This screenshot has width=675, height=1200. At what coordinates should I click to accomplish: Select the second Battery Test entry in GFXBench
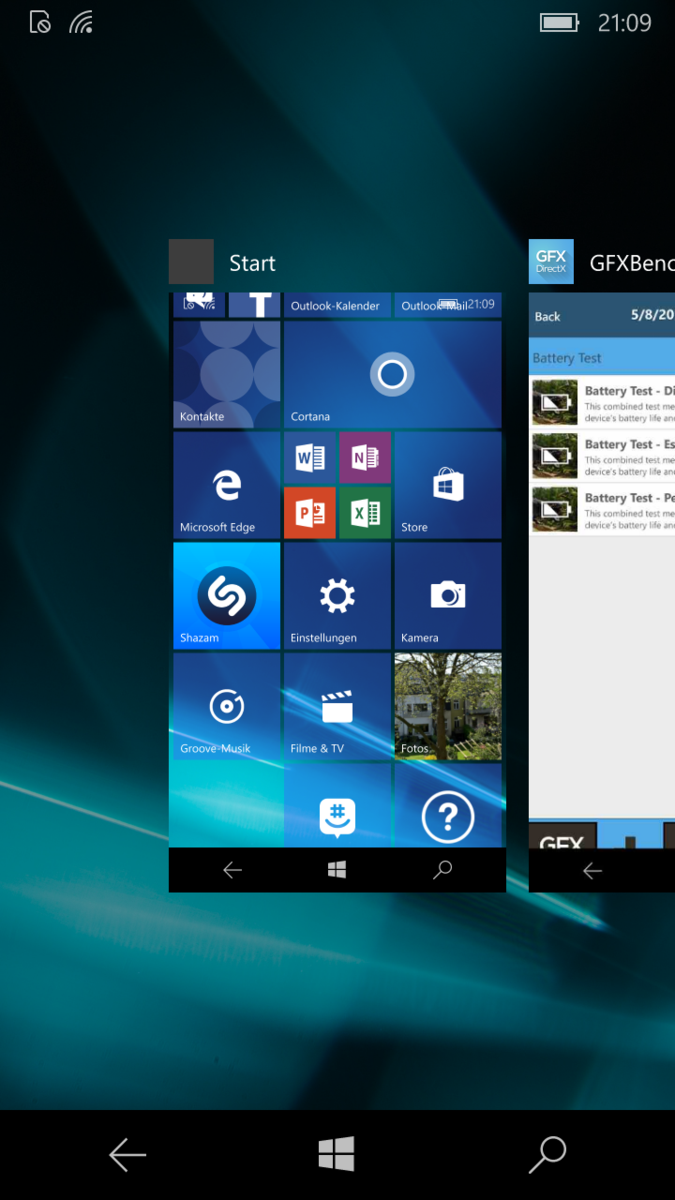pyautogui.click(x=602, y=455)
